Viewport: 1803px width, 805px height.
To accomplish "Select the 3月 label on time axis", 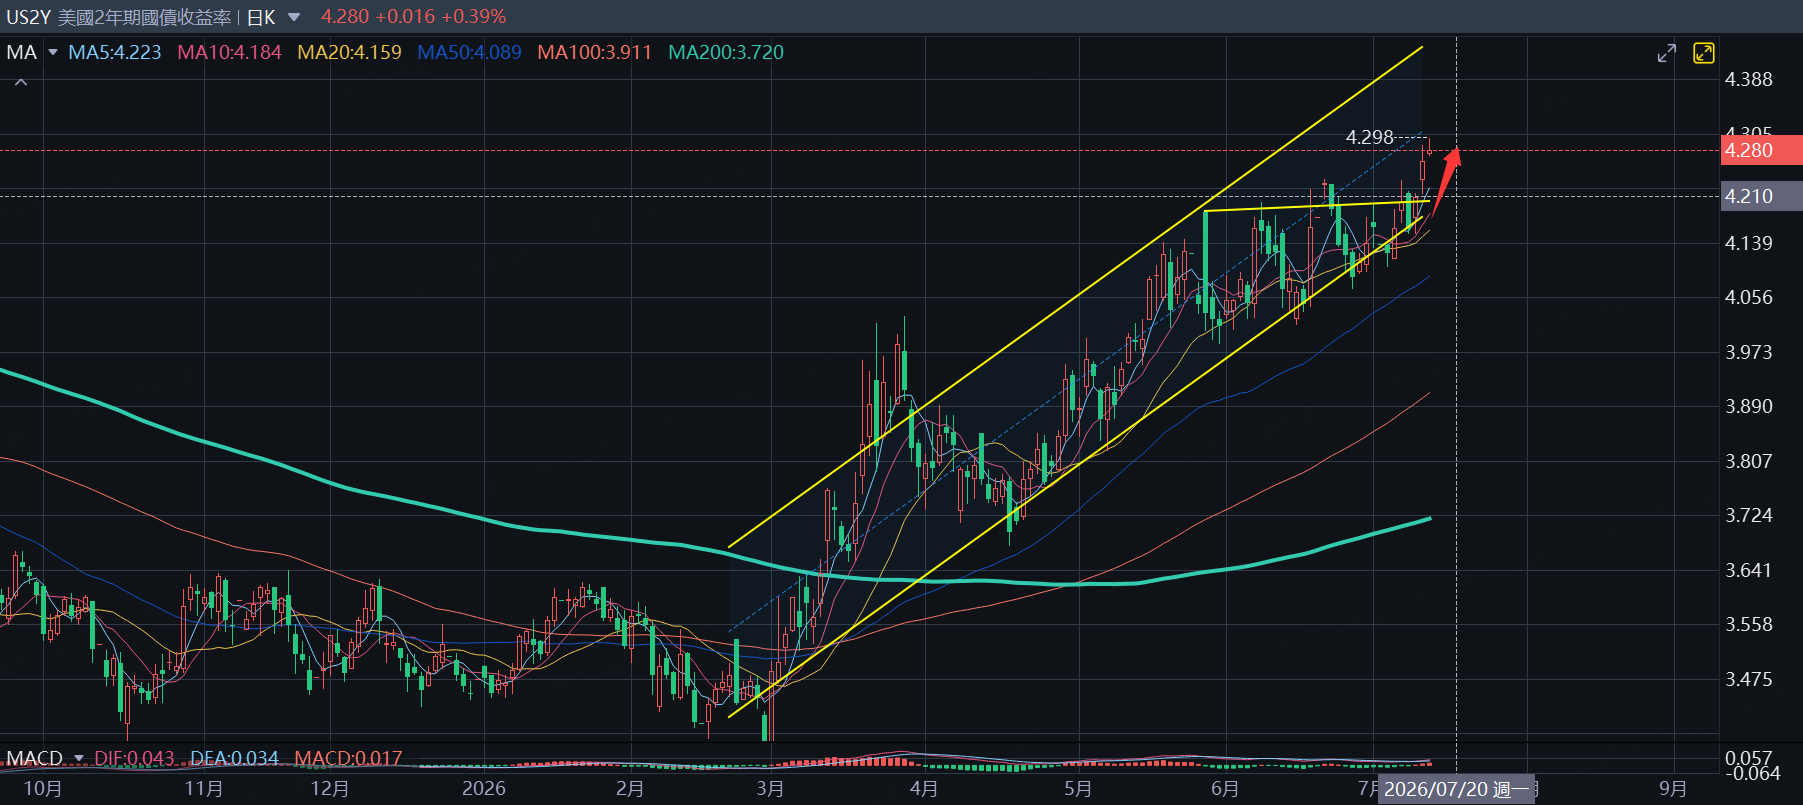I will click(770, 788).
